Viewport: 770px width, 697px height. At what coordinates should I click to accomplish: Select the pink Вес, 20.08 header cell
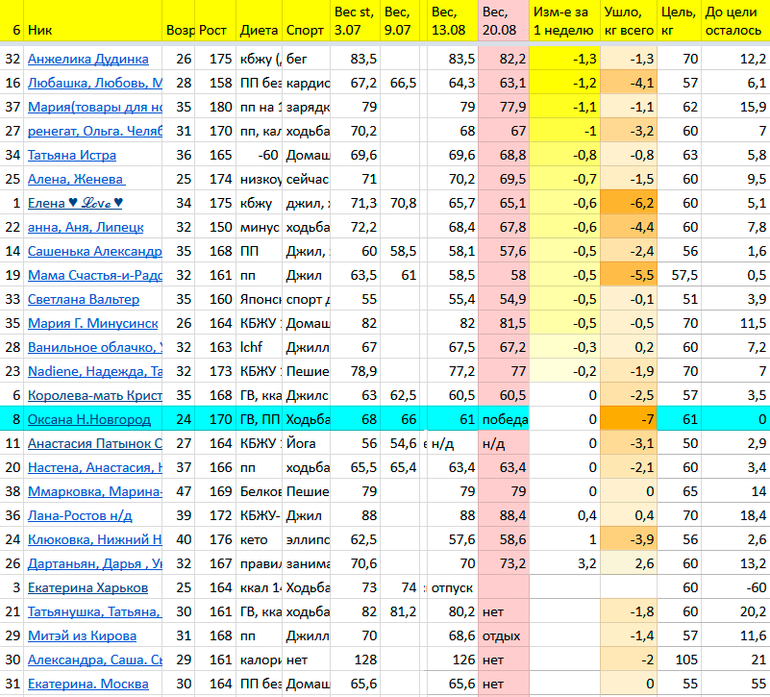pos(503,21)
